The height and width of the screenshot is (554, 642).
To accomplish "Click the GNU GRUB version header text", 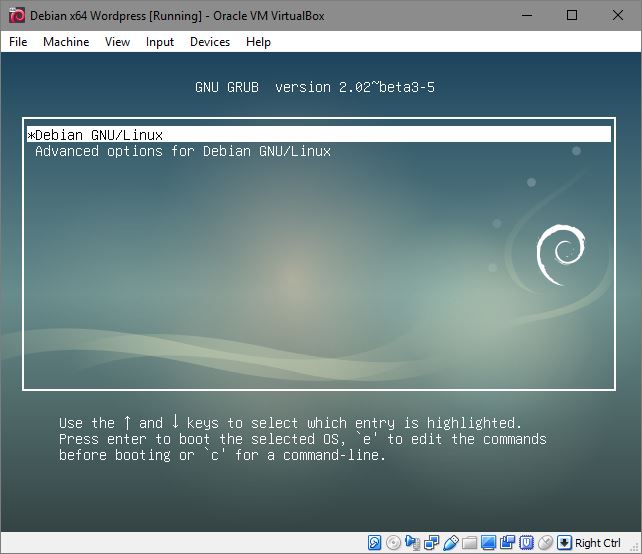I will [315, 87].
